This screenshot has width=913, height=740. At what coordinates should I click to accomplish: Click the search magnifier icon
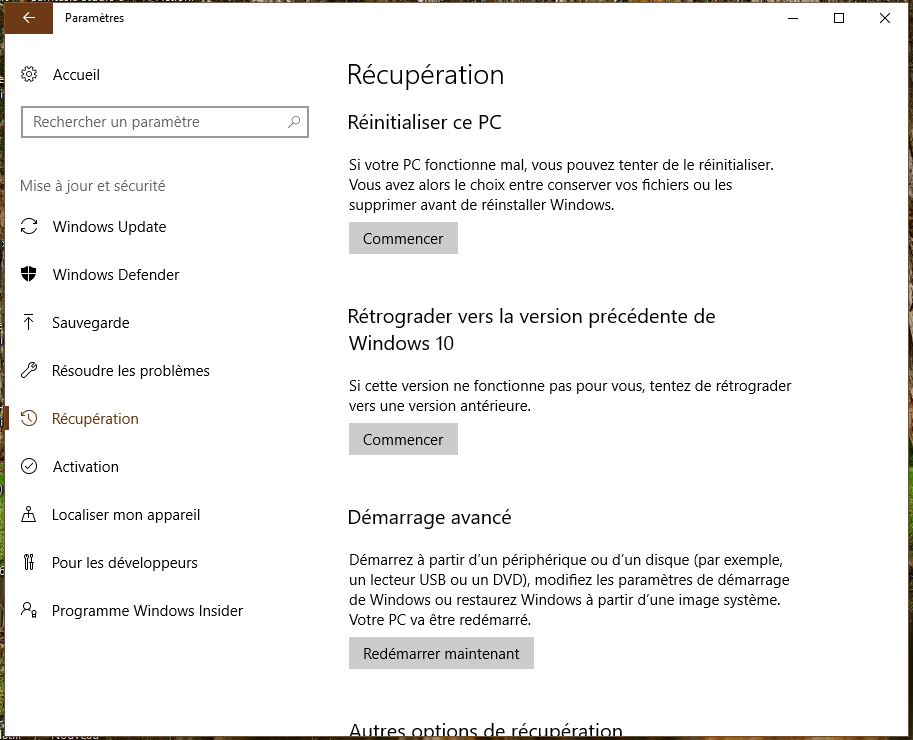(294, 122)
